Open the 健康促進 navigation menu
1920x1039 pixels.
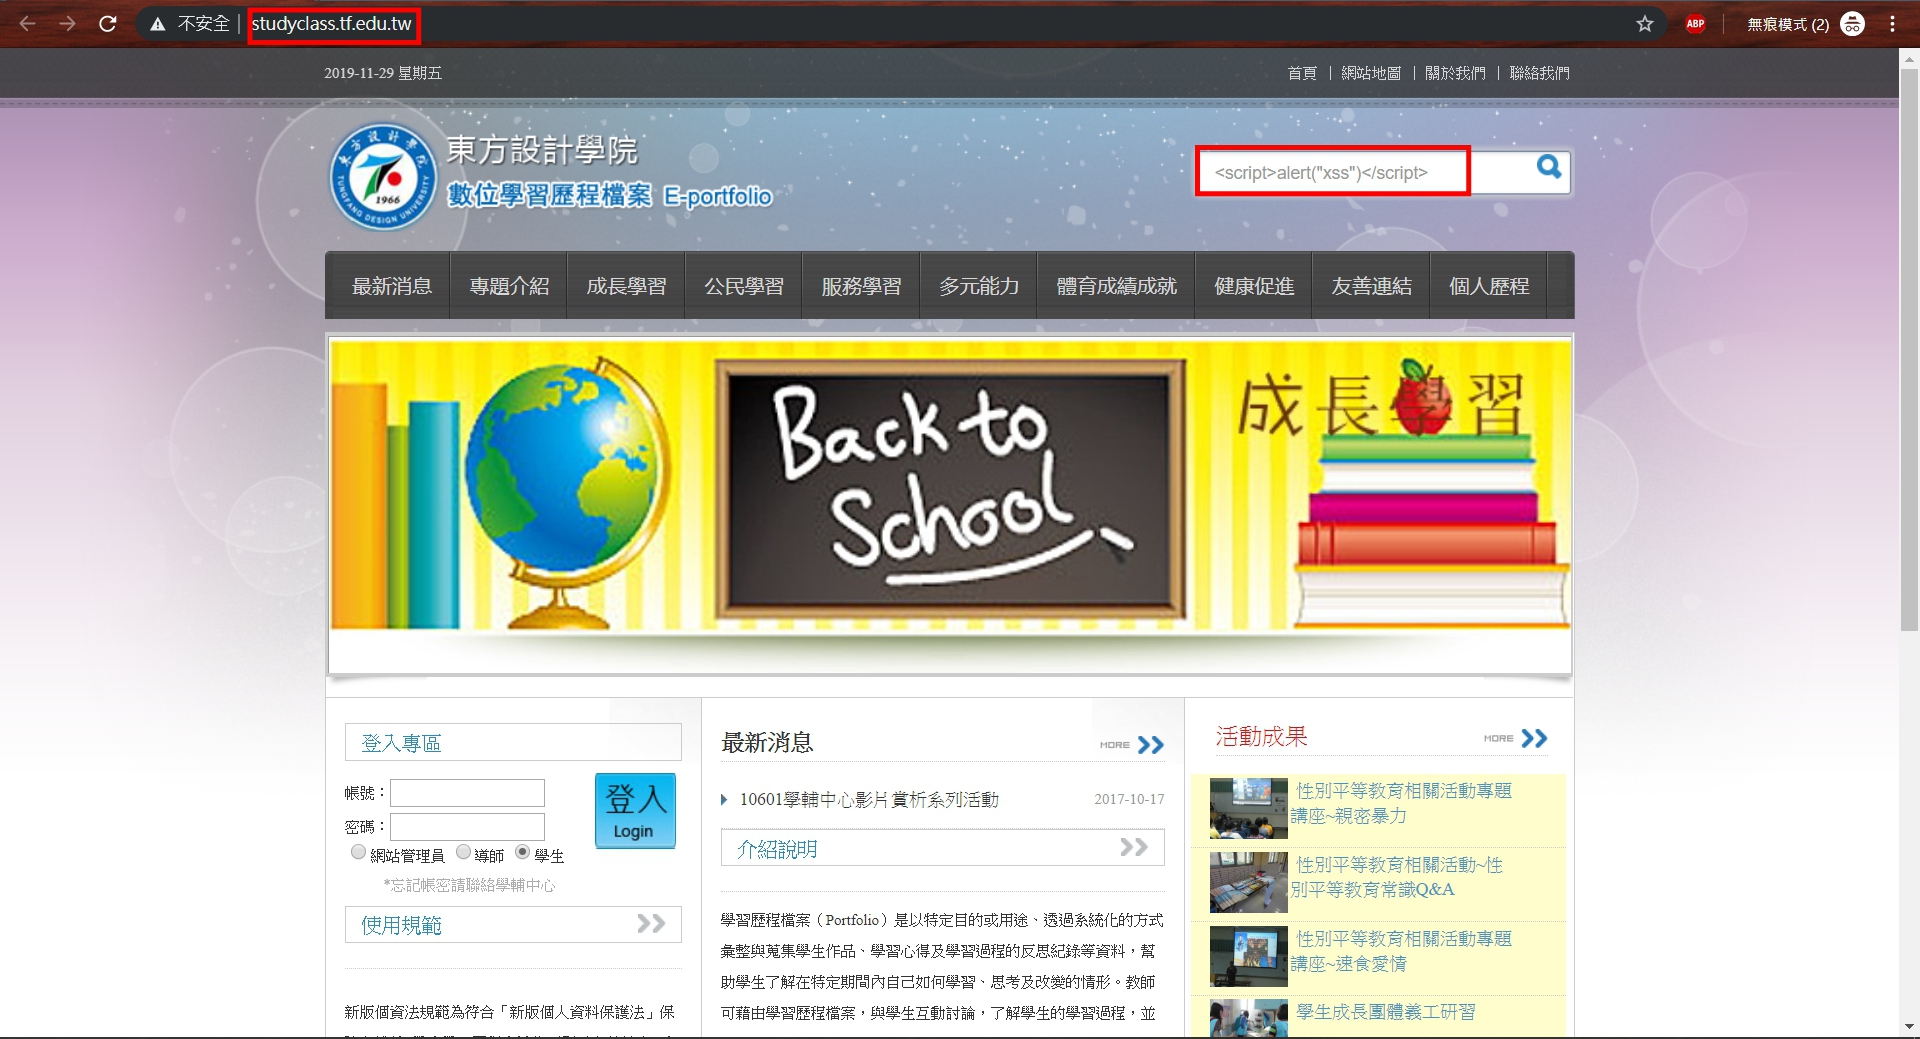pos(1254,287)
